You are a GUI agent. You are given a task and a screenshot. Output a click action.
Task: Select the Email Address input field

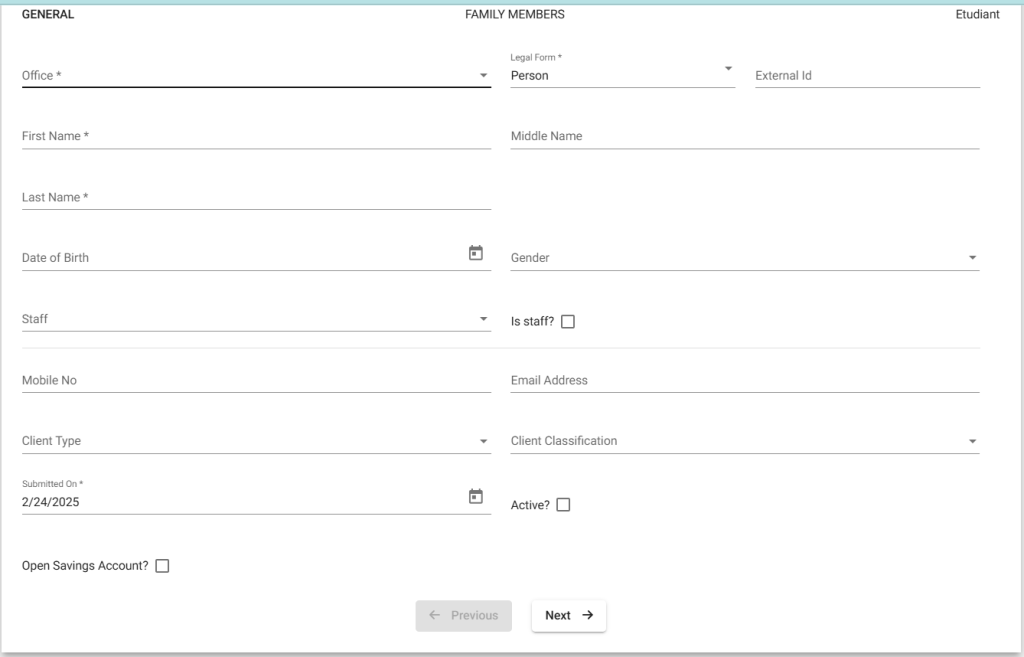click(x=700, y=380)
